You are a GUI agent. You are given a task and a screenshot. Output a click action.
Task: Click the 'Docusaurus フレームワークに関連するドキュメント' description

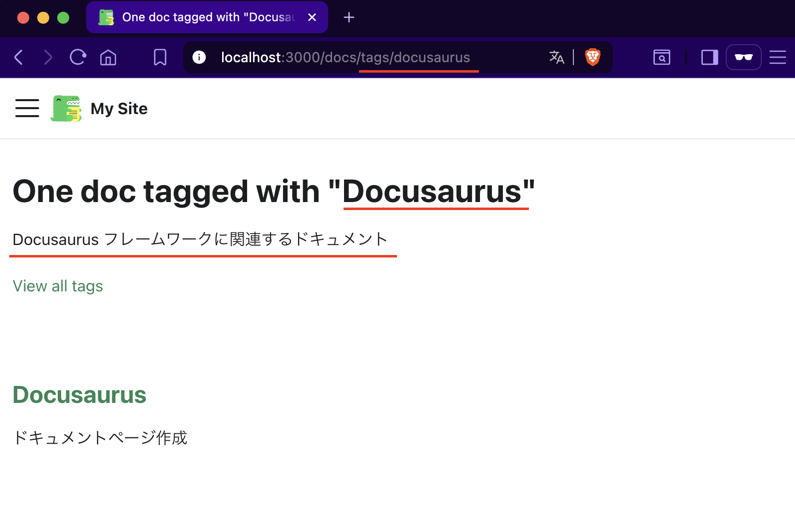pyautogui.click(x=200, y=239)
